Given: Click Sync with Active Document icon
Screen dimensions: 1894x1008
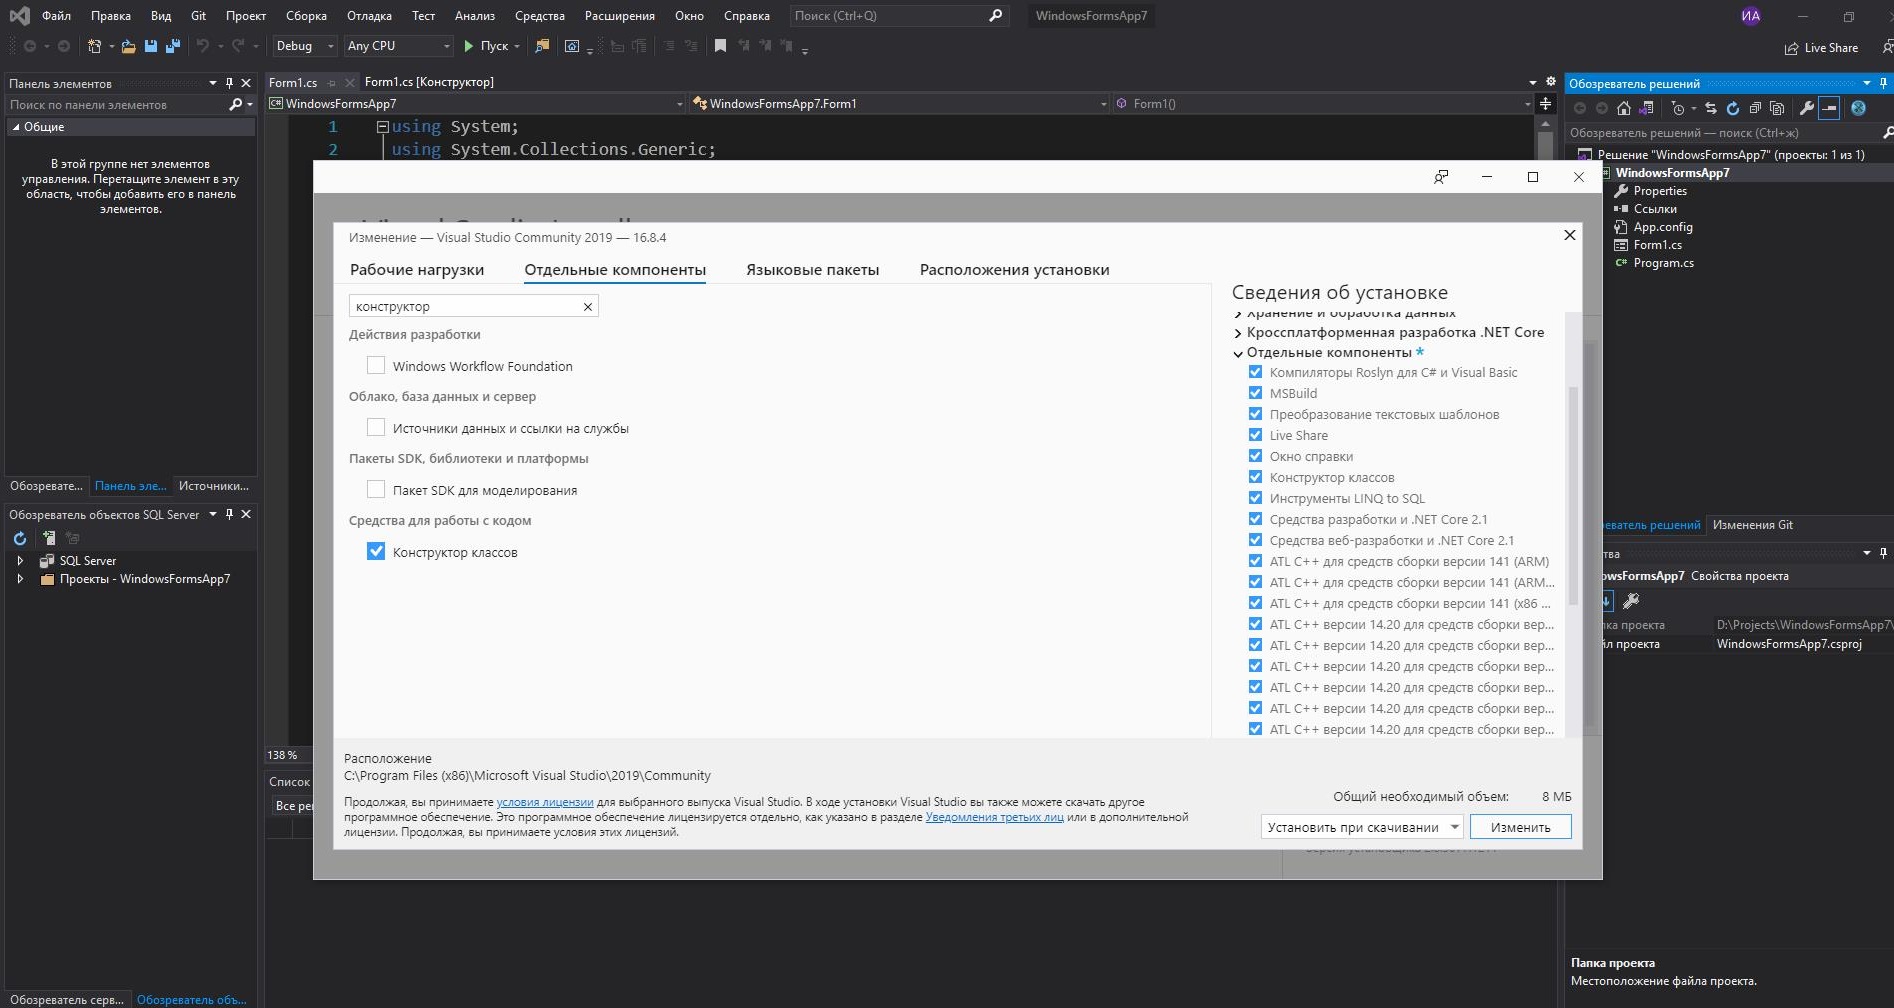Looking at the screenshot, I should coord(1711,108).
